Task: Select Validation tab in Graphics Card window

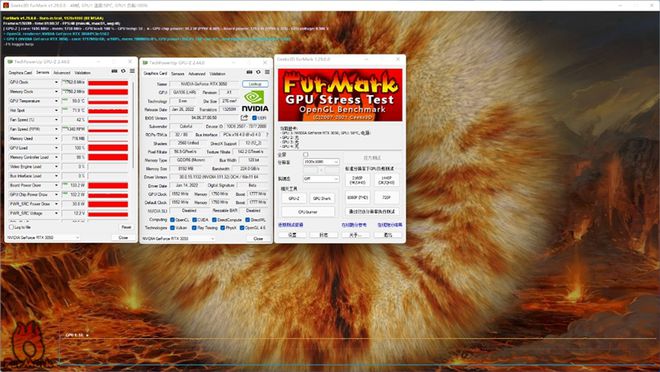Action: point(217,74)
